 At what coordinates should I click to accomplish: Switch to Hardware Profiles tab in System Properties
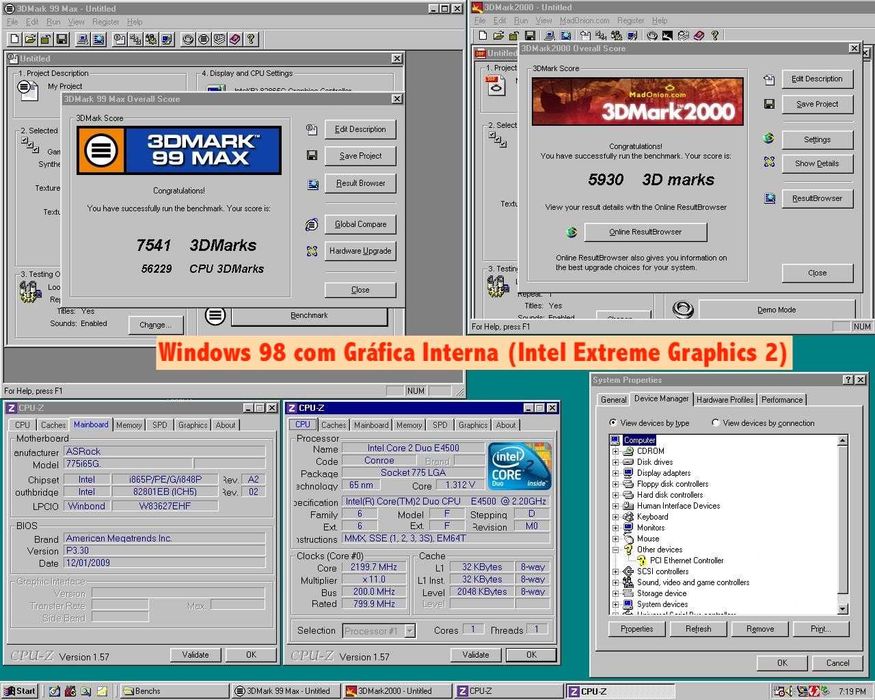725,400
